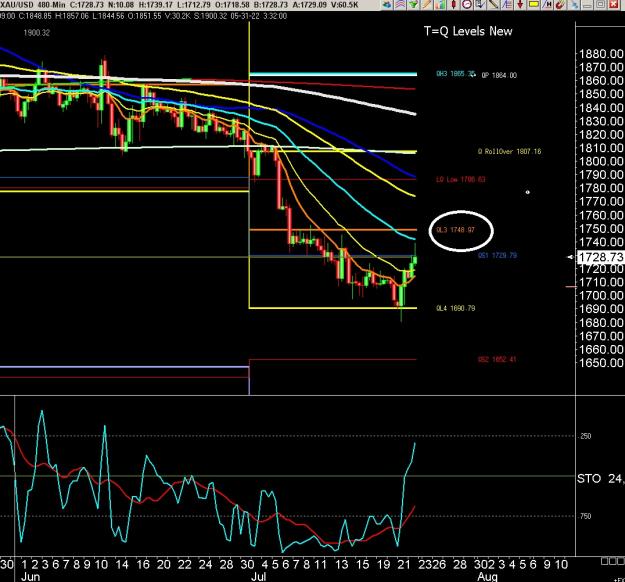Click the red LQ Low level label
625x582 pixels.
[460, 179]
